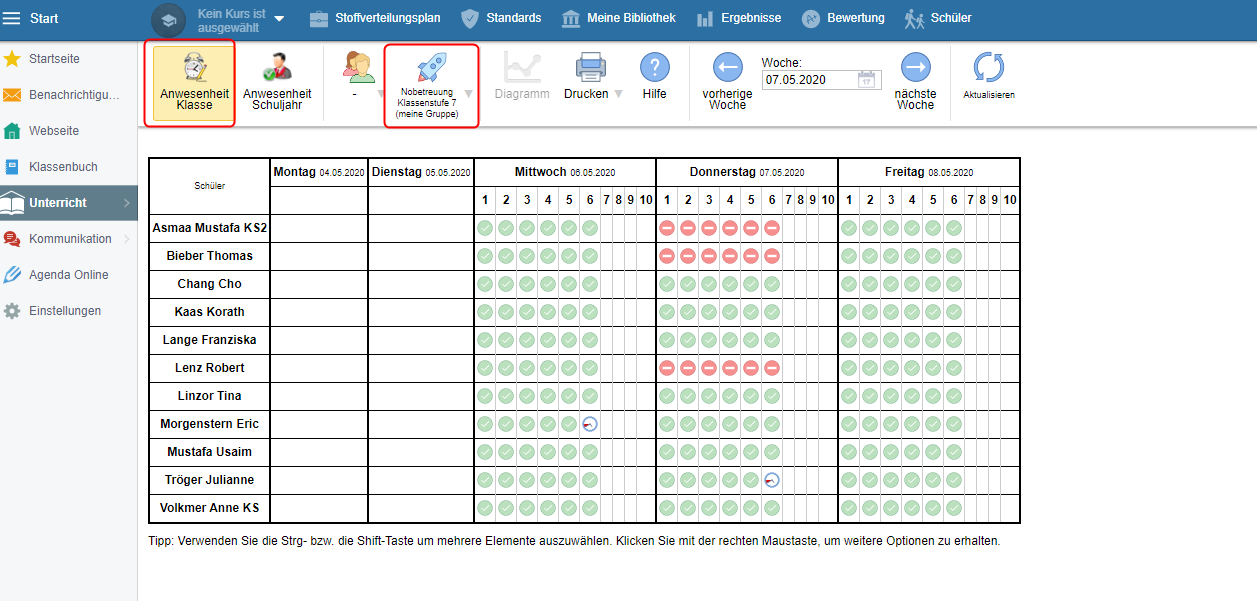The image size is (1257, 601).
Task: Select student Lenz Robert
Action: click(x=209, y=368)
